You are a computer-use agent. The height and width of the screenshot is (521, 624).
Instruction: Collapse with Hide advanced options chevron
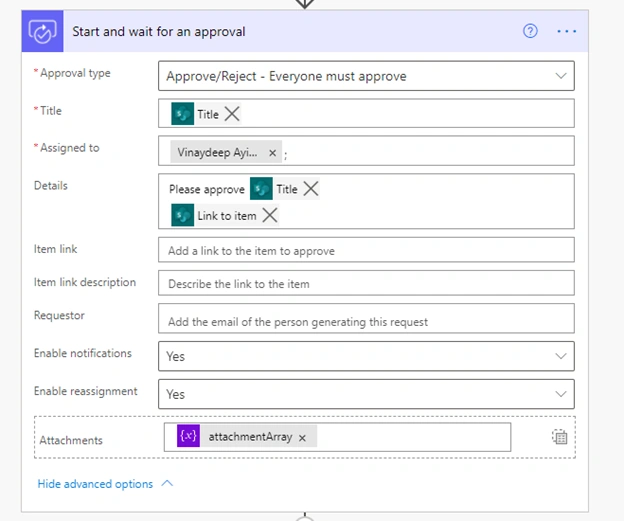point(168,483)
